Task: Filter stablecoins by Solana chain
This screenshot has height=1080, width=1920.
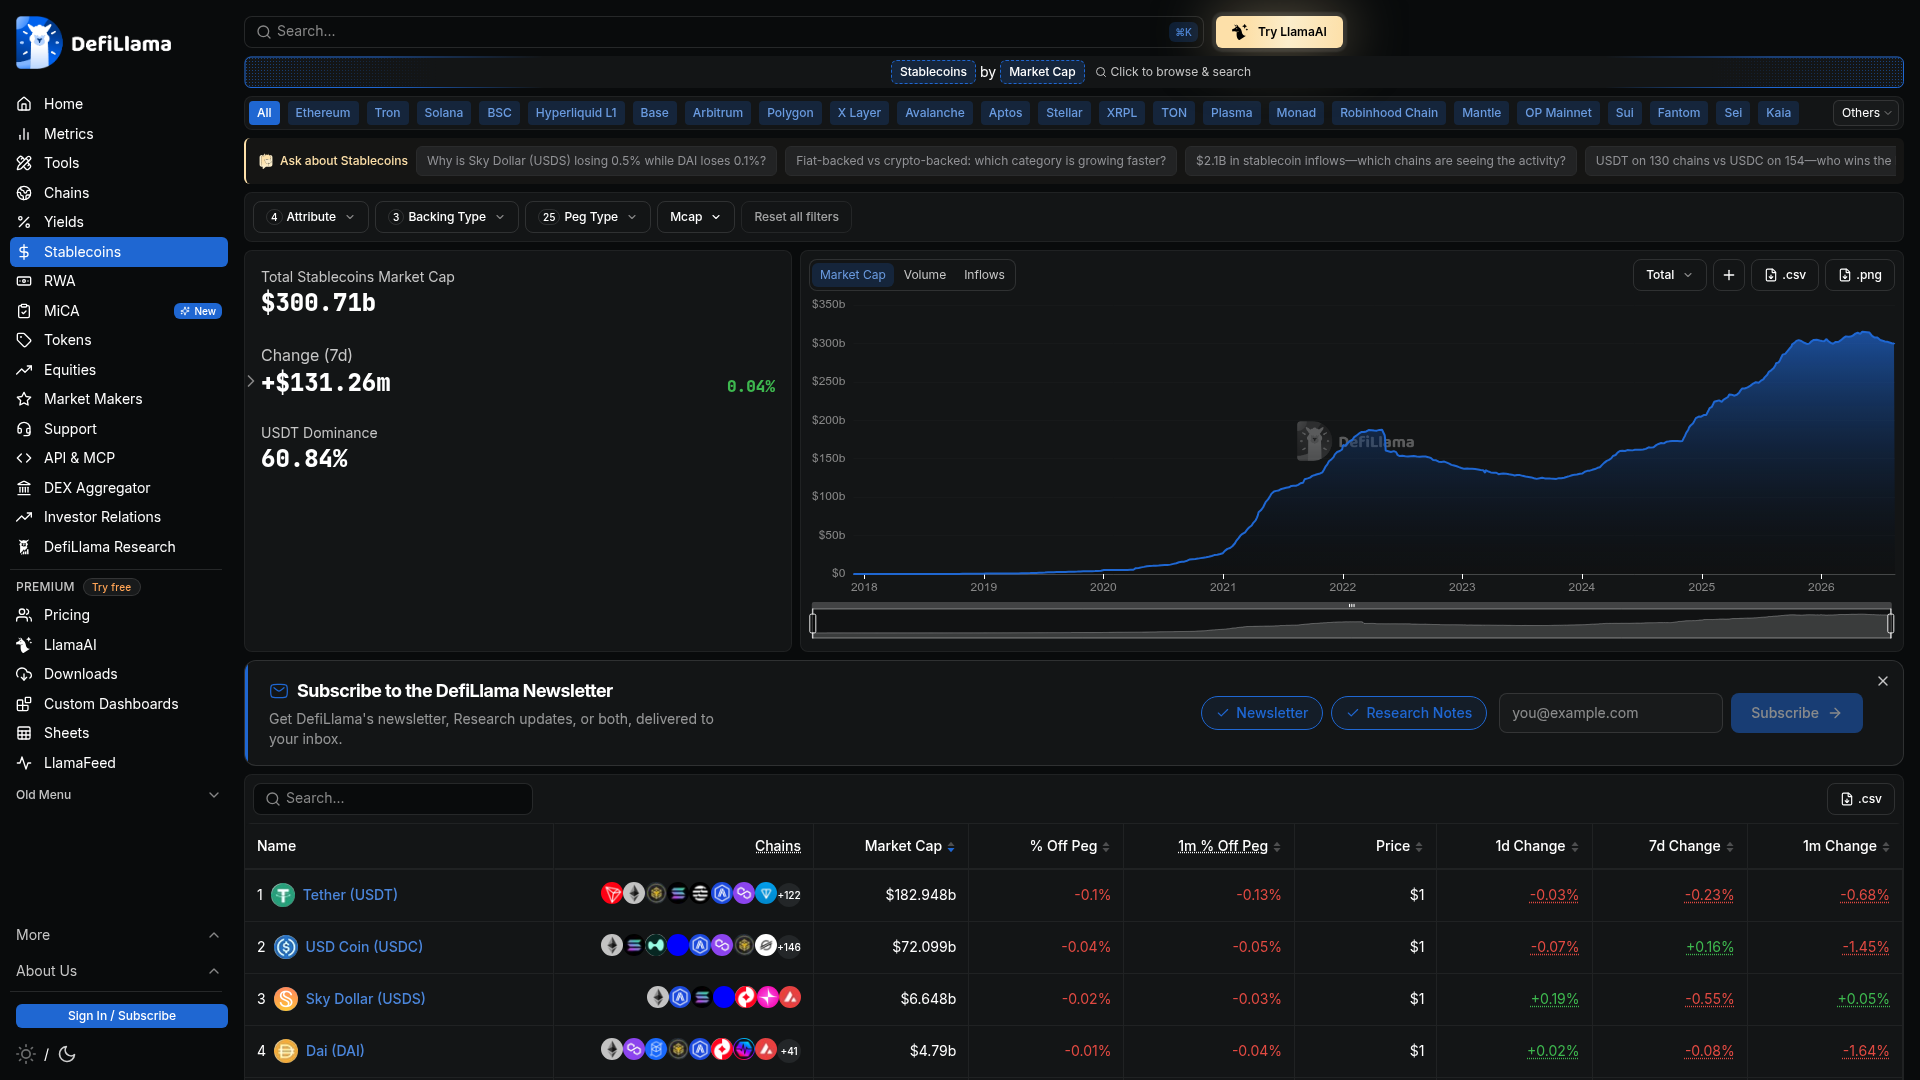Action: [x=443, y=113]
